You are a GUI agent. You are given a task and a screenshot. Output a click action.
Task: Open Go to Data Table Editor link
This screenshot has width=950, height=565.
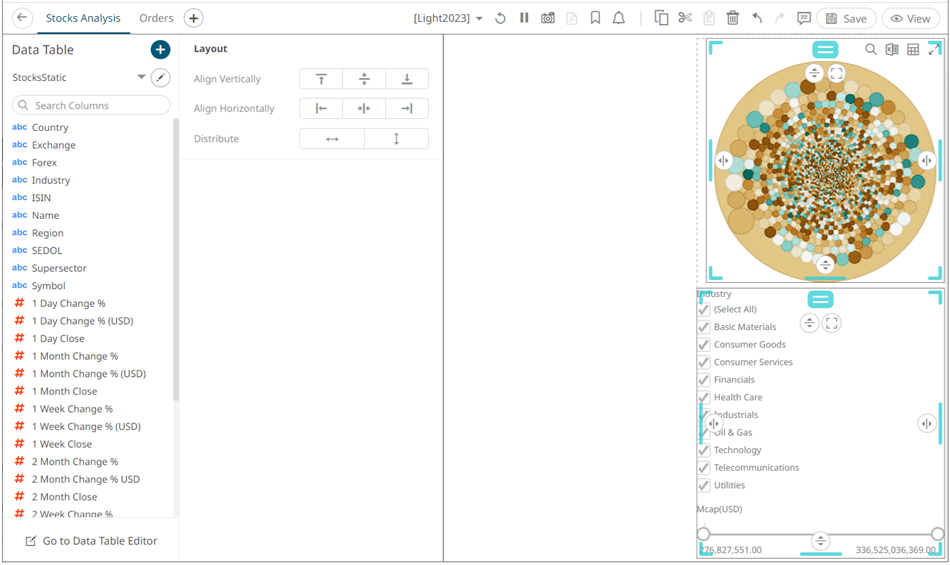point(91,541)
